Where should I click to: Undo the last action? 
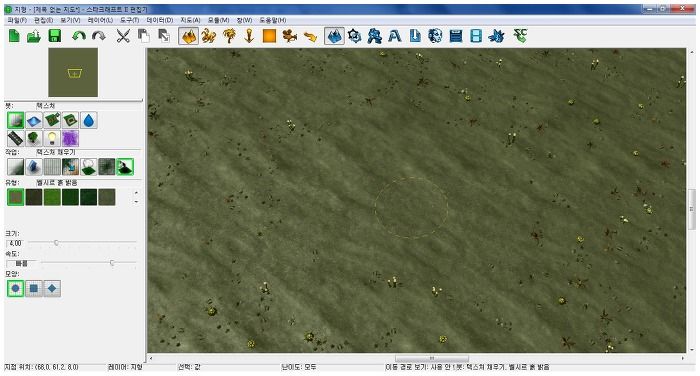79,36
